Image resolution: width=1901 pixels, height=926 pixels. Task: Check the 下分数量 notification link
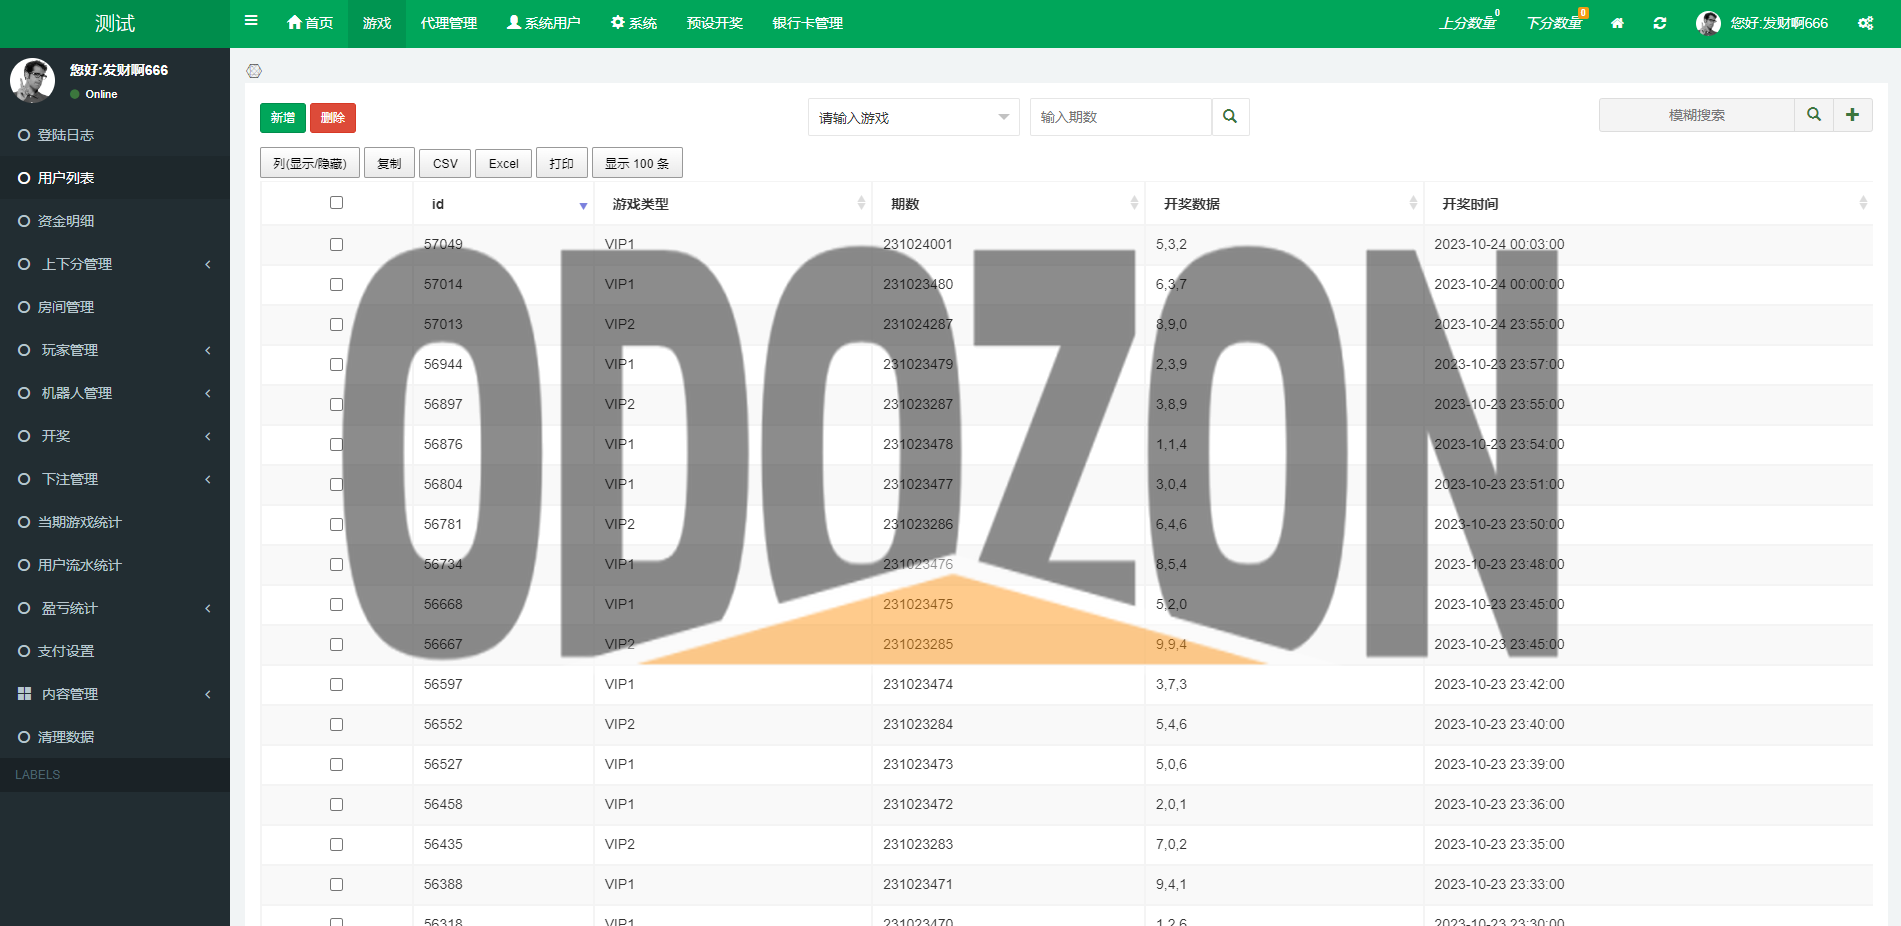pyautogui.click(x=1555, y=23)
